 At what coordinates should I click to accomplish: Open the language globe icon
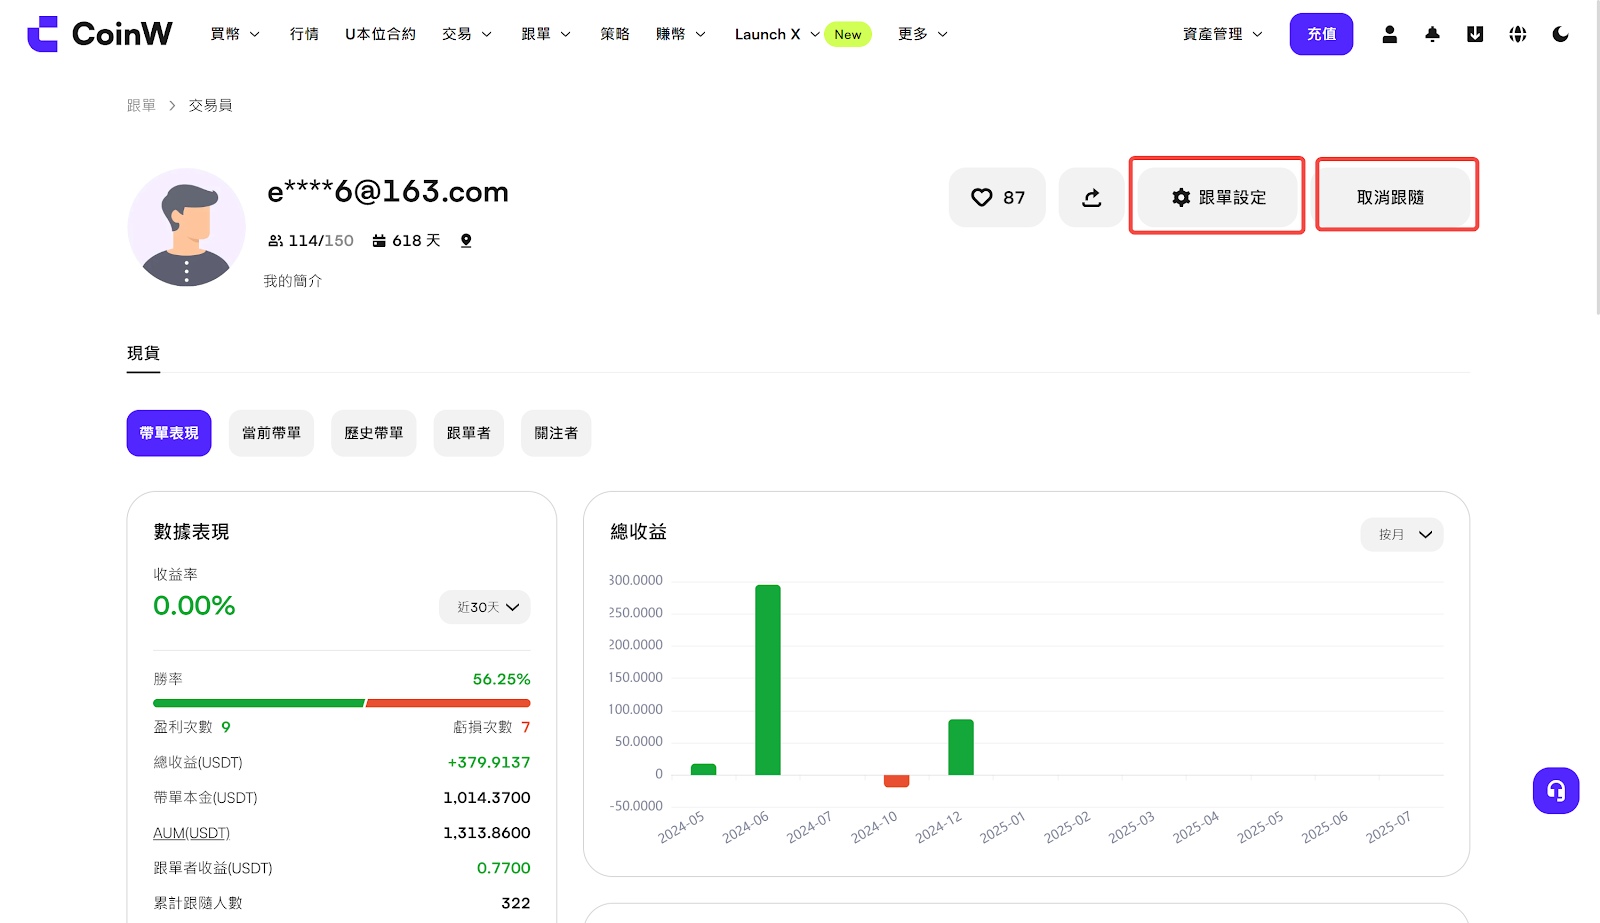(x=1518, y=34)
